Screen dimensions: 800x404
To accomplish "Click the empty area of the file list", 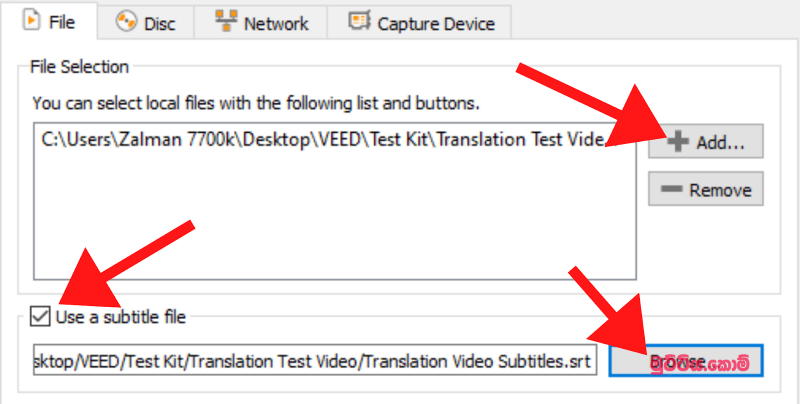I will [x=335, y=214].
